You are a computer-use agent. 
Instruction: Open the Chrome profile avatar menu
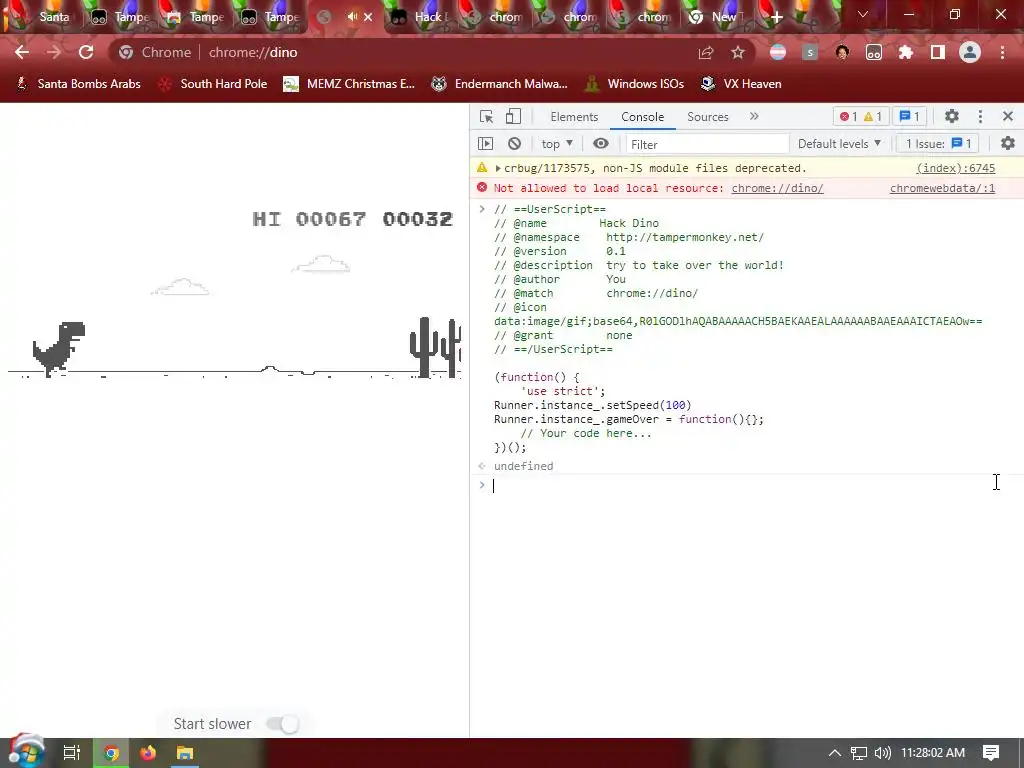(x=970, y=52)
